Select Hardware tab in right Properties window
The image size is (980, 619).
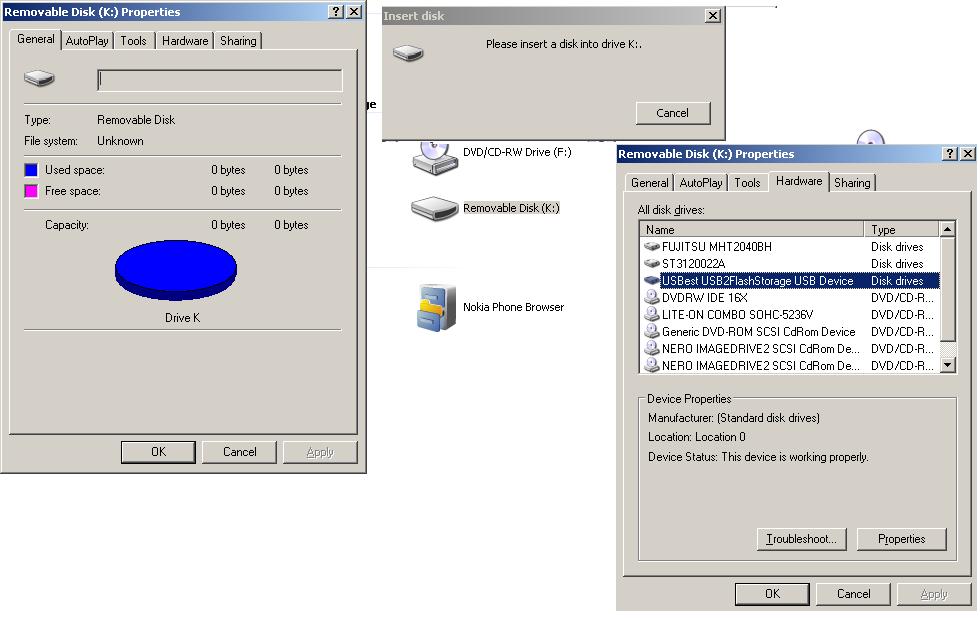coord(799,181)
